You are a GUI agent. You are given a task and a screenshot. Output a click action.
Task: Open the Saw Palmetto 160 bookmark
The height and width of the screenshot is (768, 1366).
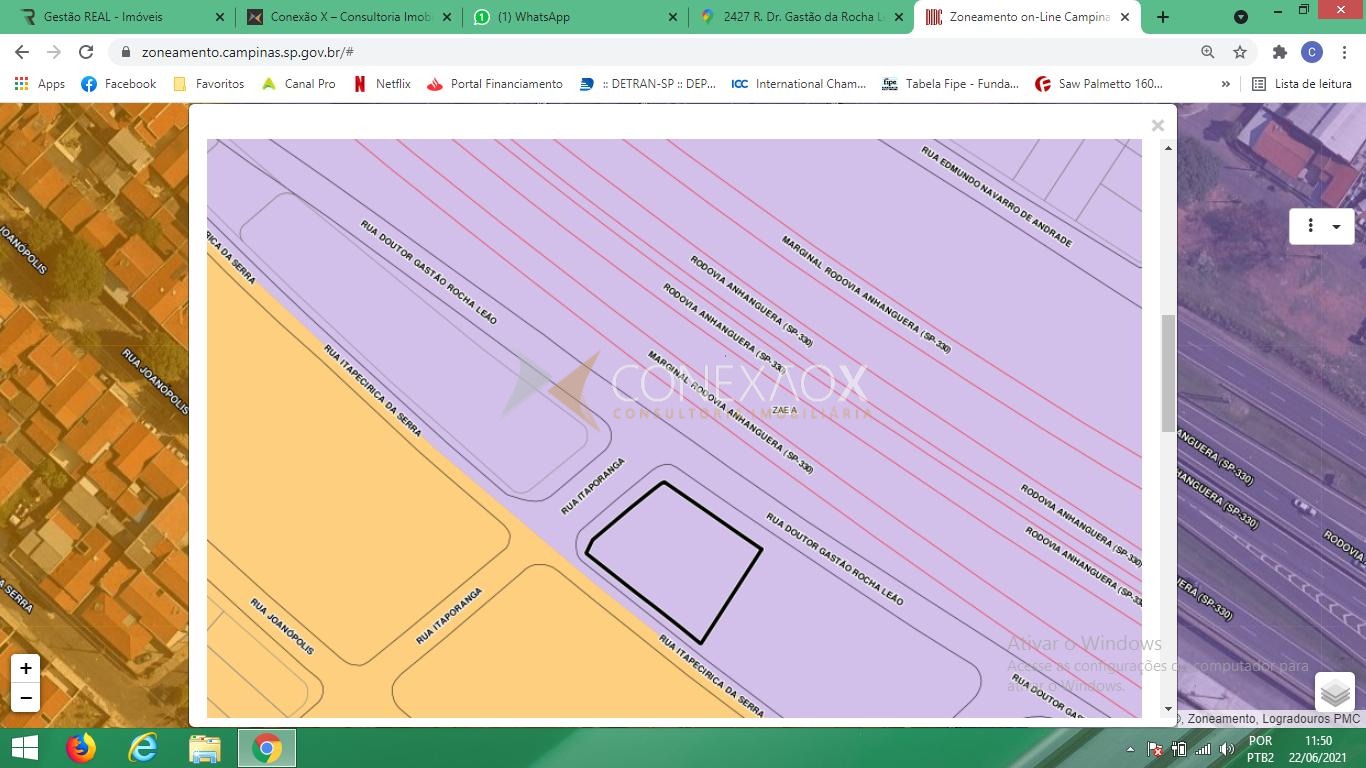pos(1098,84)
